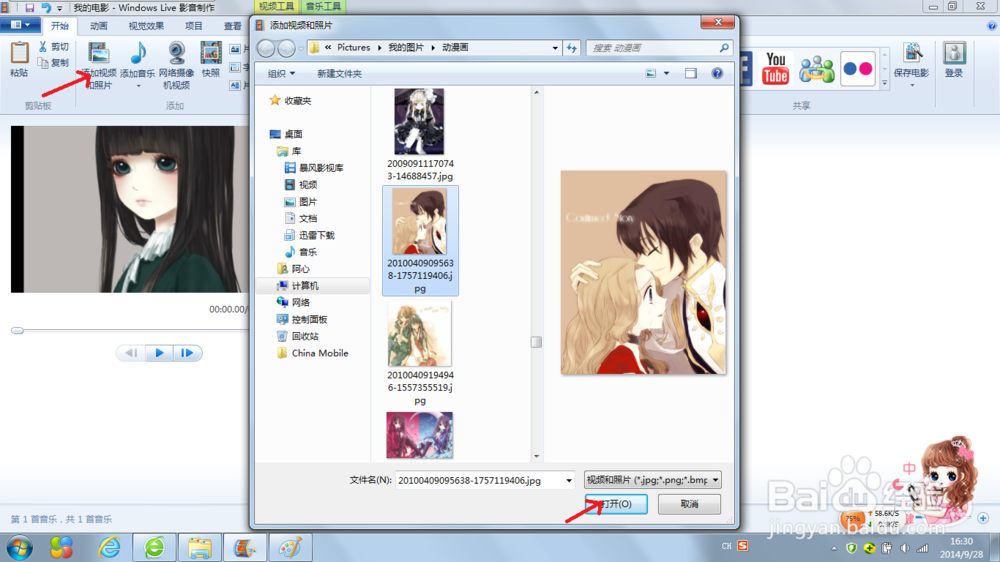The image size is (1000, 562).
Task: Click the dialog help question mark icon
Action: [x=717, y=73]
